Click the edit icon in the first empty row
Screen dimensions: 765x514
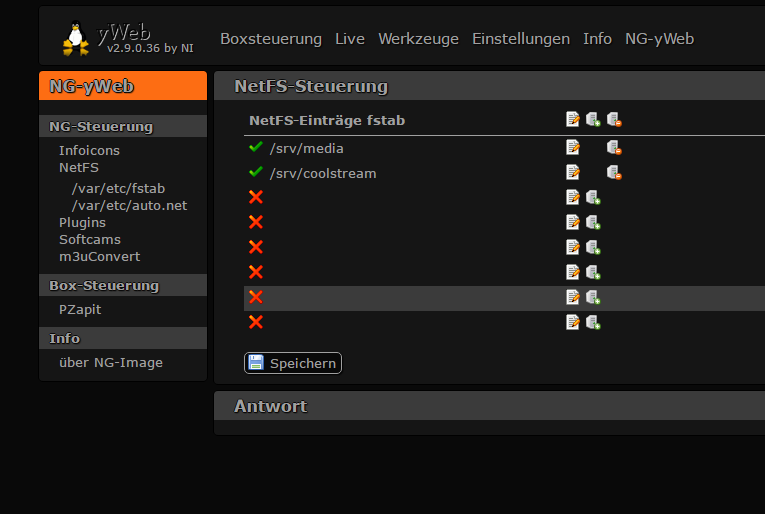click(x=573, y=197)
